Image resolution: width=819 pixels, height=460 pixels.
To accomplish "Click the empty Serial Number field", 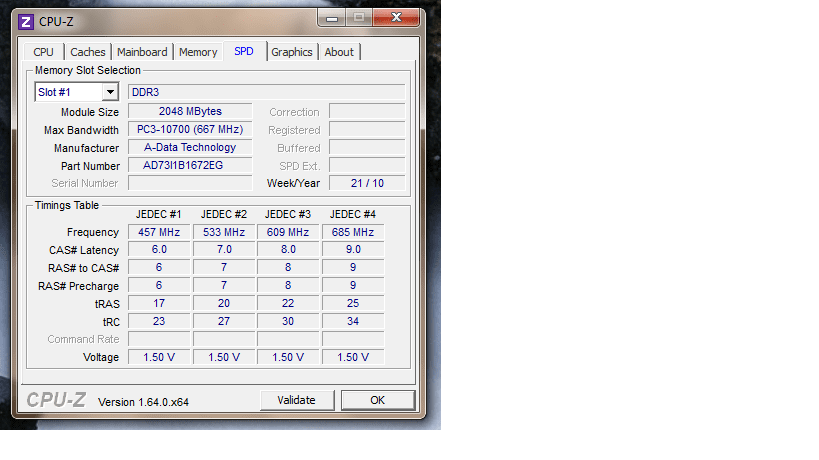I will click(x=190, y=183).
